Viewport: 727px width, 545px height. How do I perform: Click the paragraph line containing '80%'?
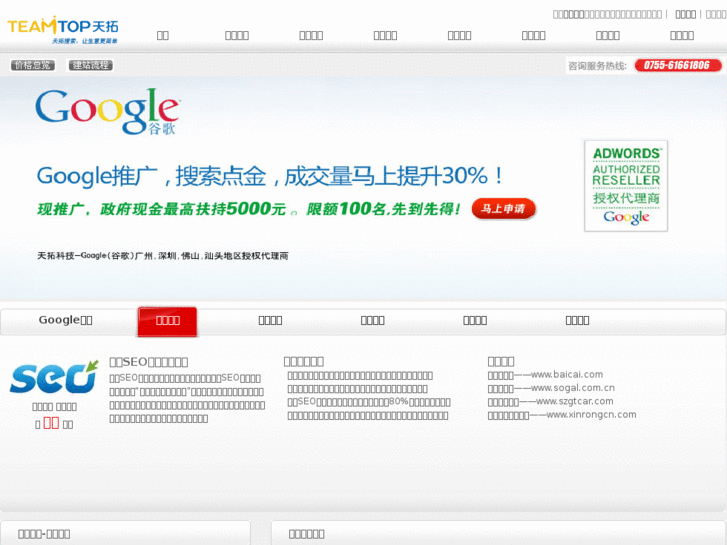click(369, 402)
